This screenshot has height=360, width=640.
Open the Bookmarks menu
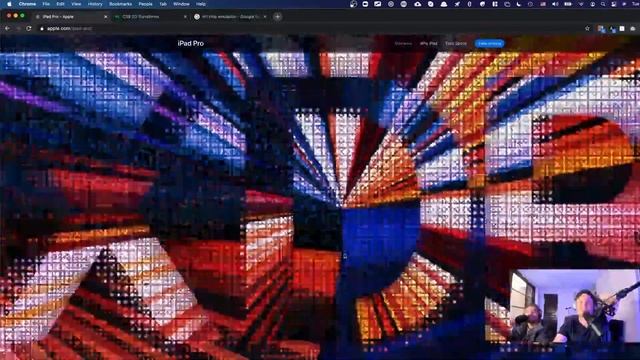(120, 4)
